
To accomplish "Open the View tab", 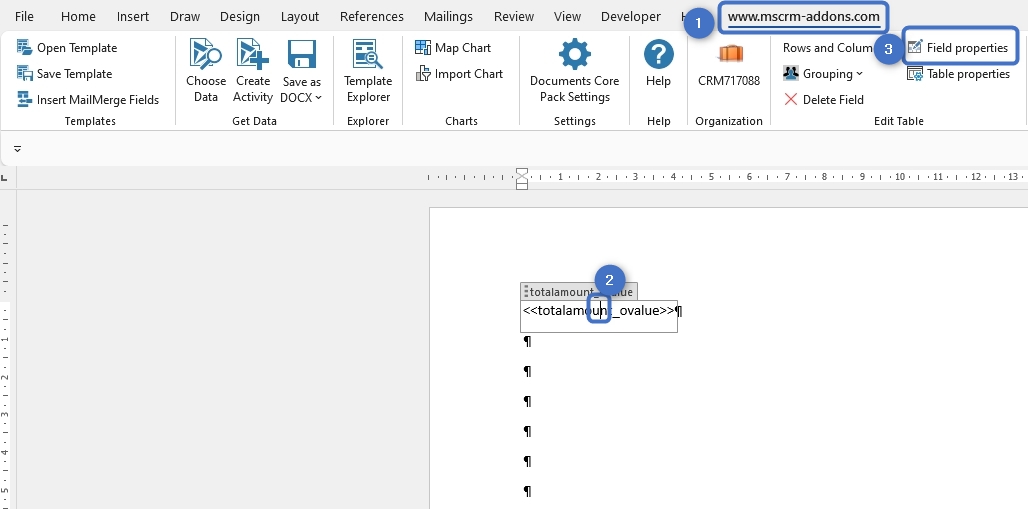I will point(567,16).
